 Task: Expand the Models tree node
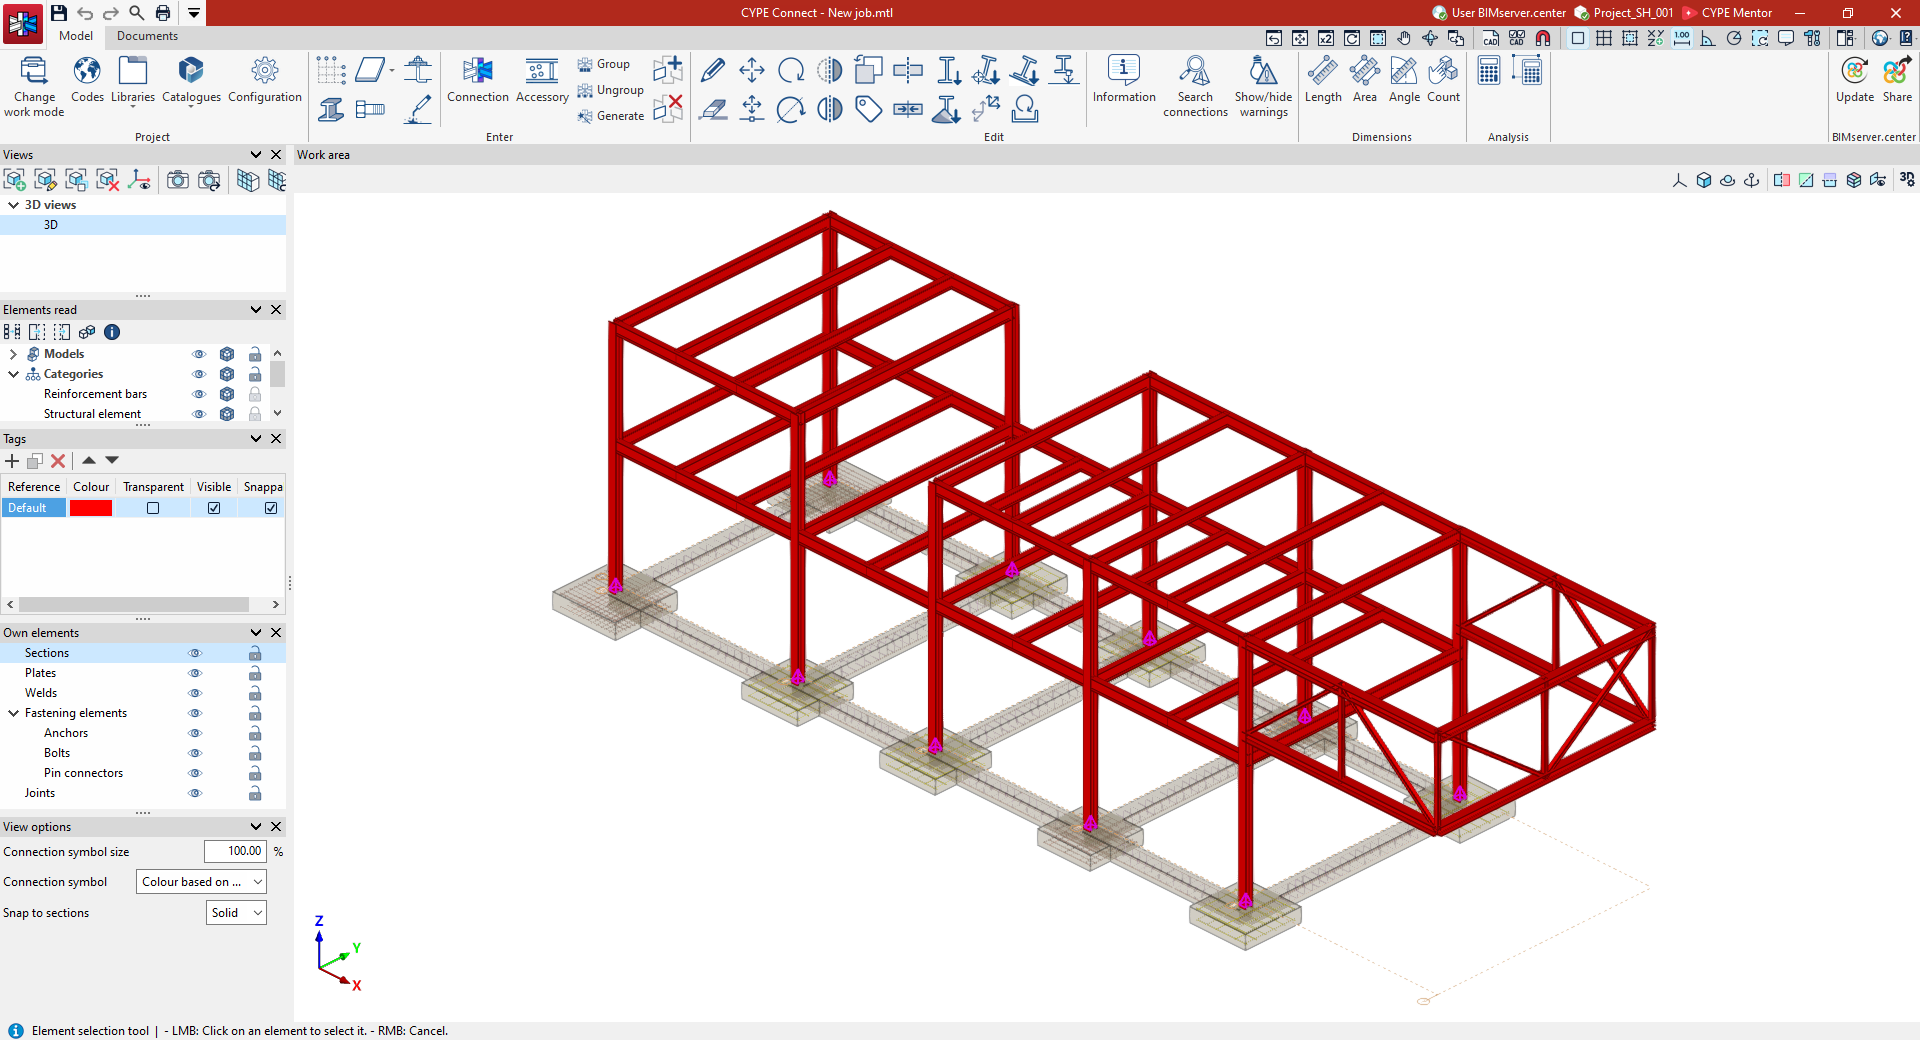pyautogui.click(x=13, y=354)
